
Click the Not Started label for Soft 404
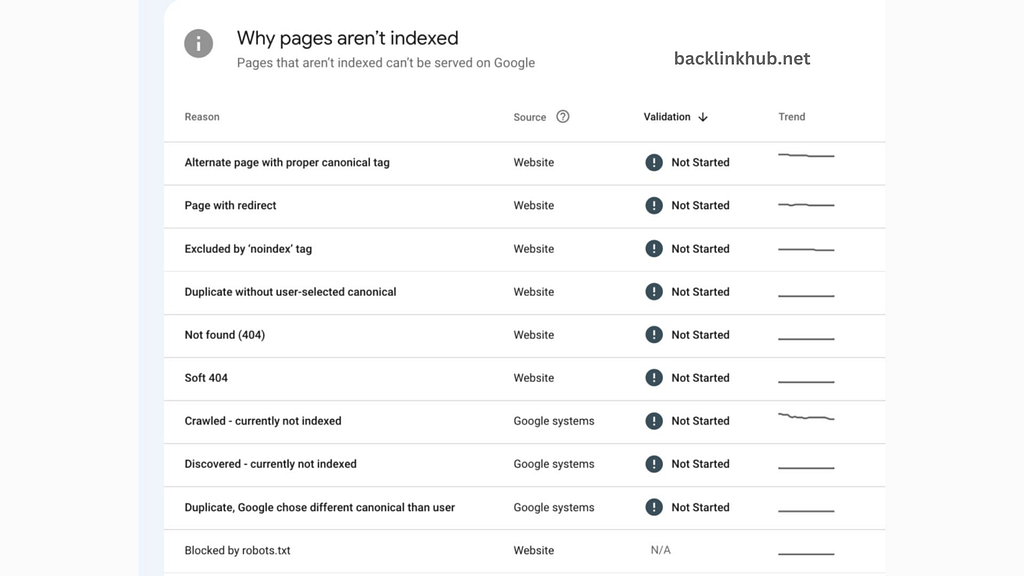point(700,378)
